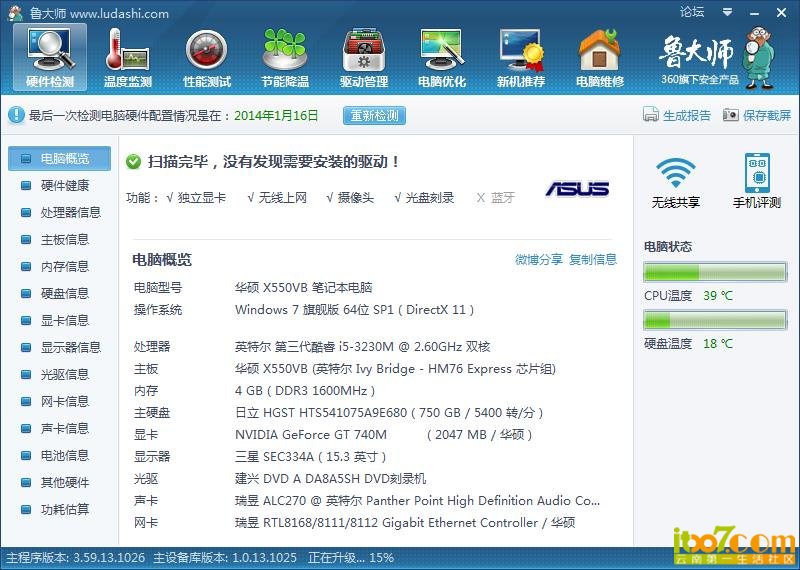Click the 独立显卡 feature label
The height and width of the screenshot is (570, 800).
202,197
